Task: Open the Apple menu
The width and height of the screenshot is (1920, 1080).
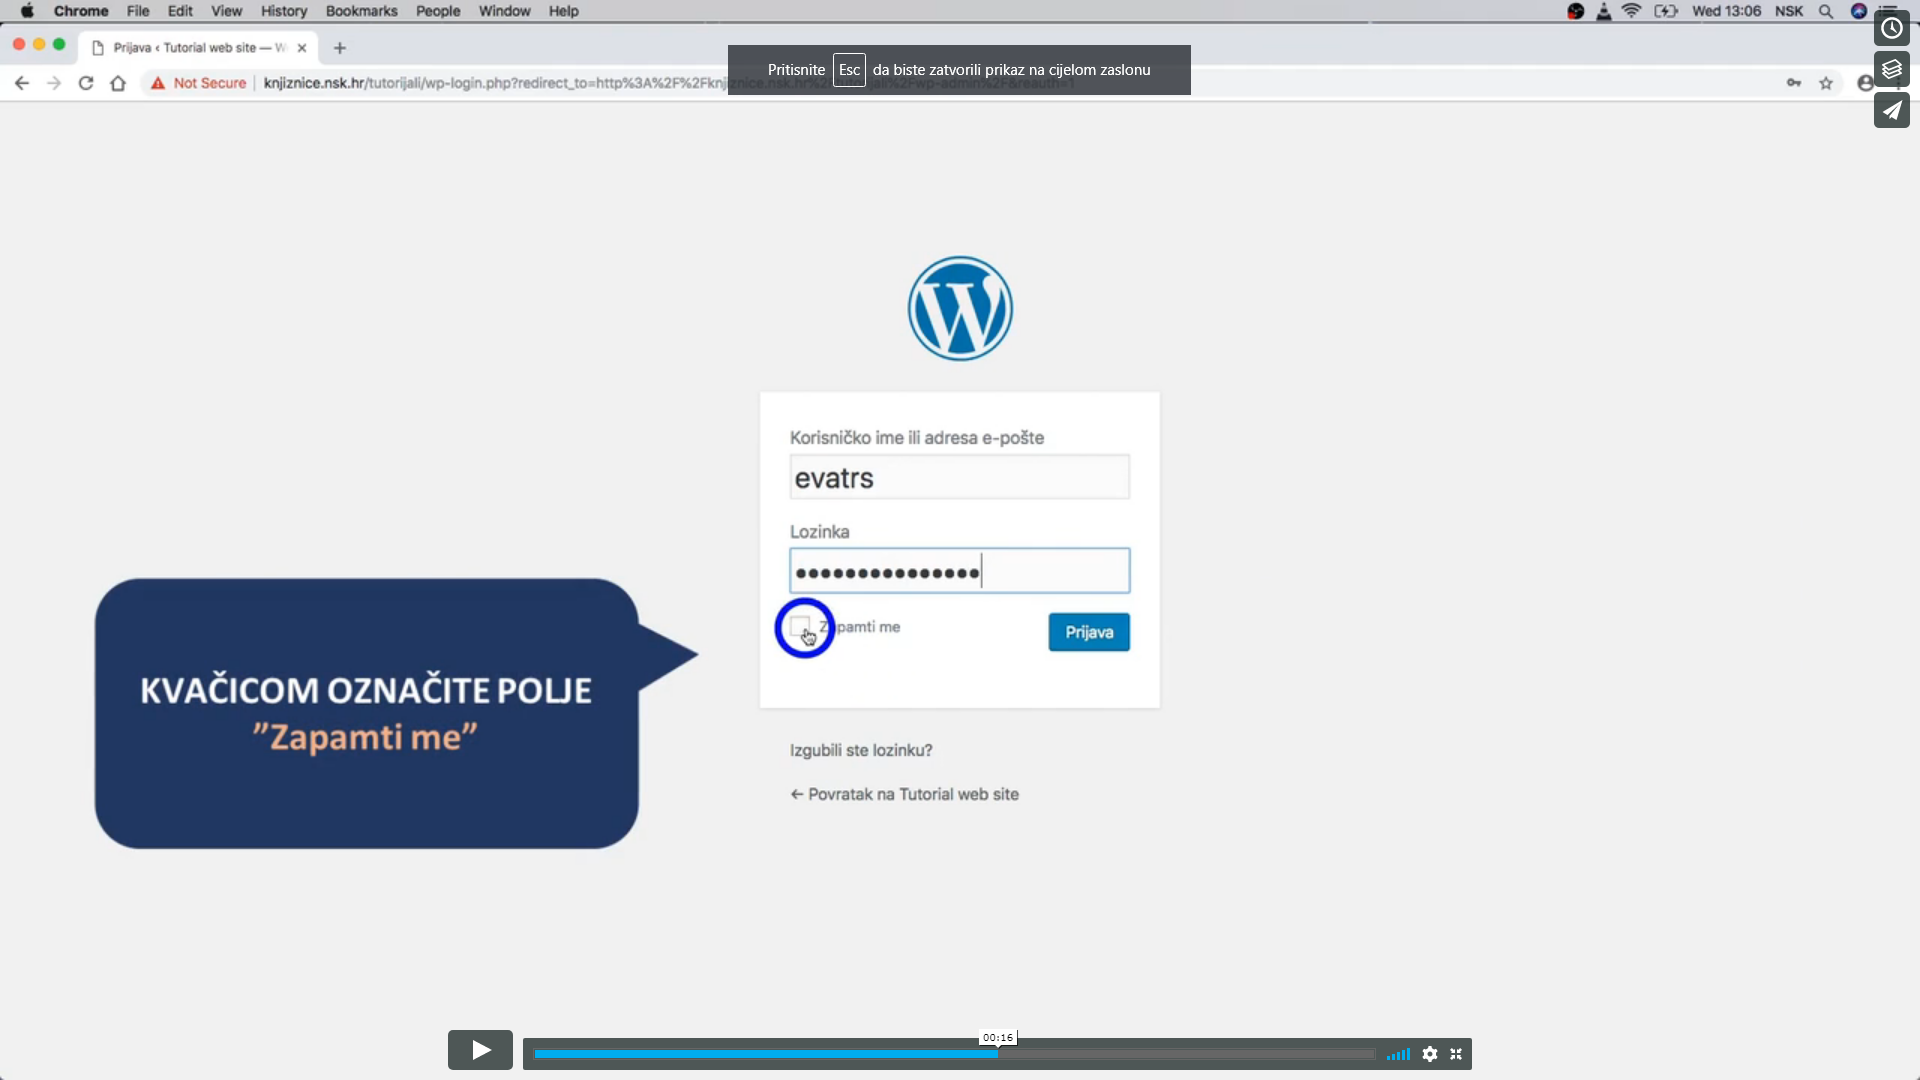Action: (x=27, y=11)
